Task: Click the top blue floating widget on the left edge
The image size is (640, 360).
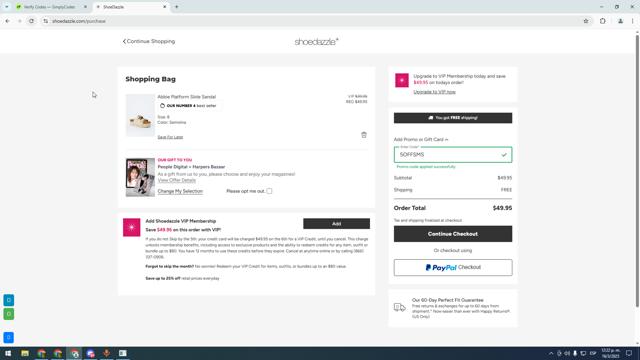Action: [x=9, y=300]
